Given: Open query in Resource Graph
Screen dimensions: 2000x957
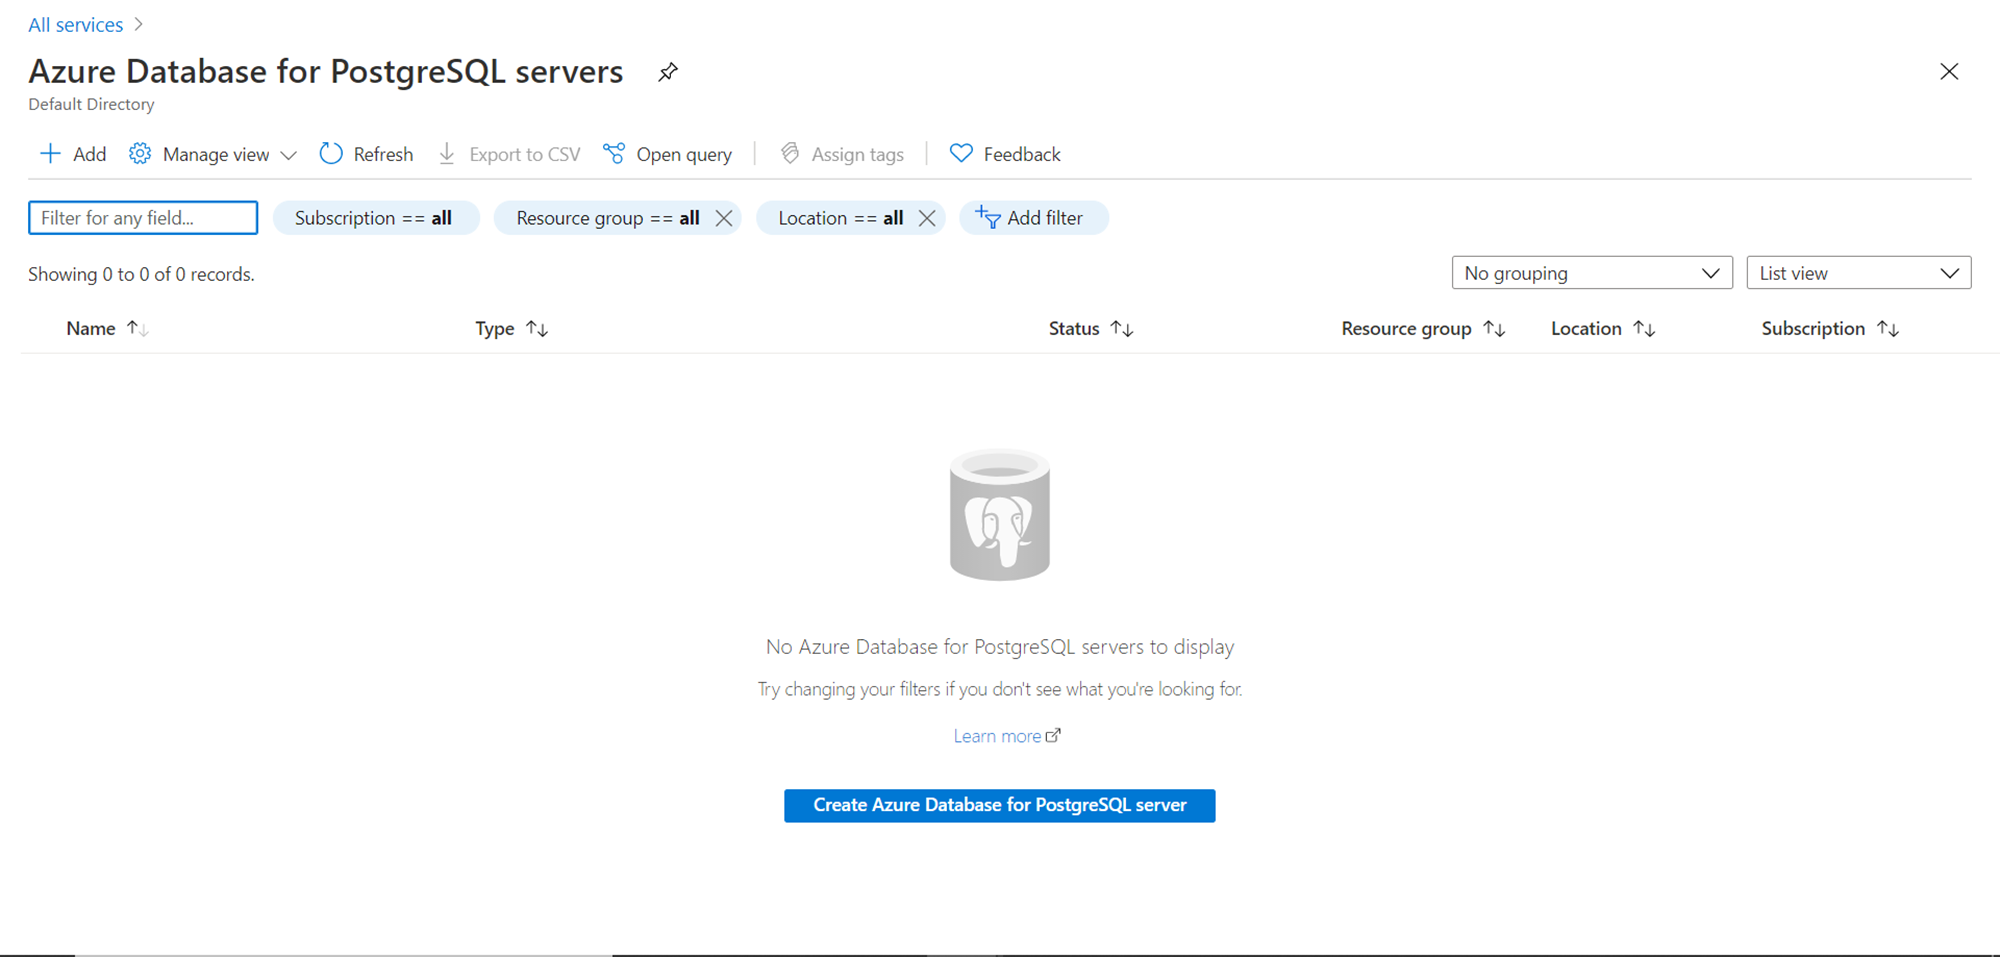Looking at the screenshot, I should tap(667, 154).
